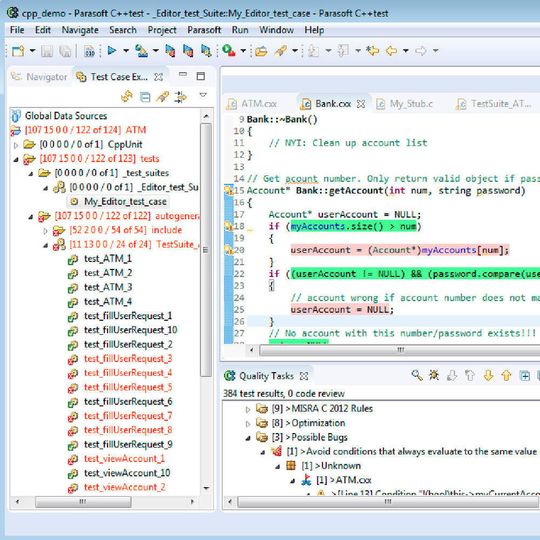
Task: Click the blue Run Tests play icon
Action: 112,51
